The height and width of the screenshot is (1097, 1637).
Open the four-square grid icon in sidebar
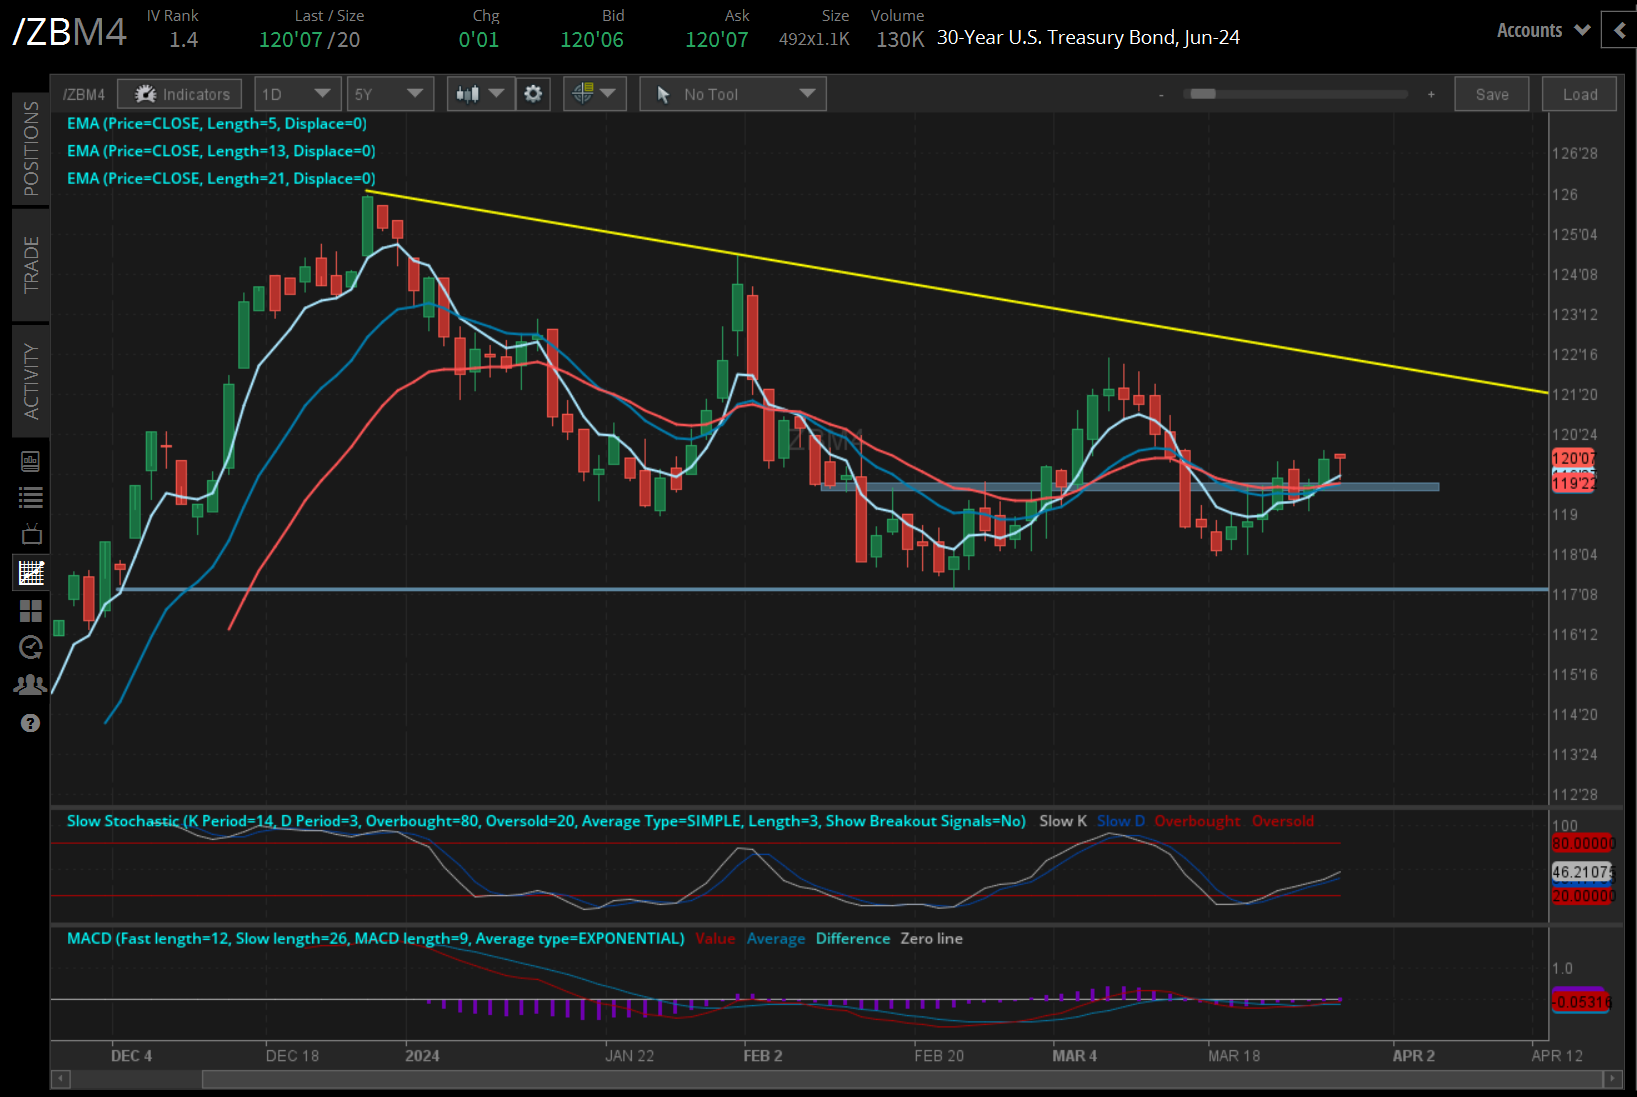[x=31, y=611]
